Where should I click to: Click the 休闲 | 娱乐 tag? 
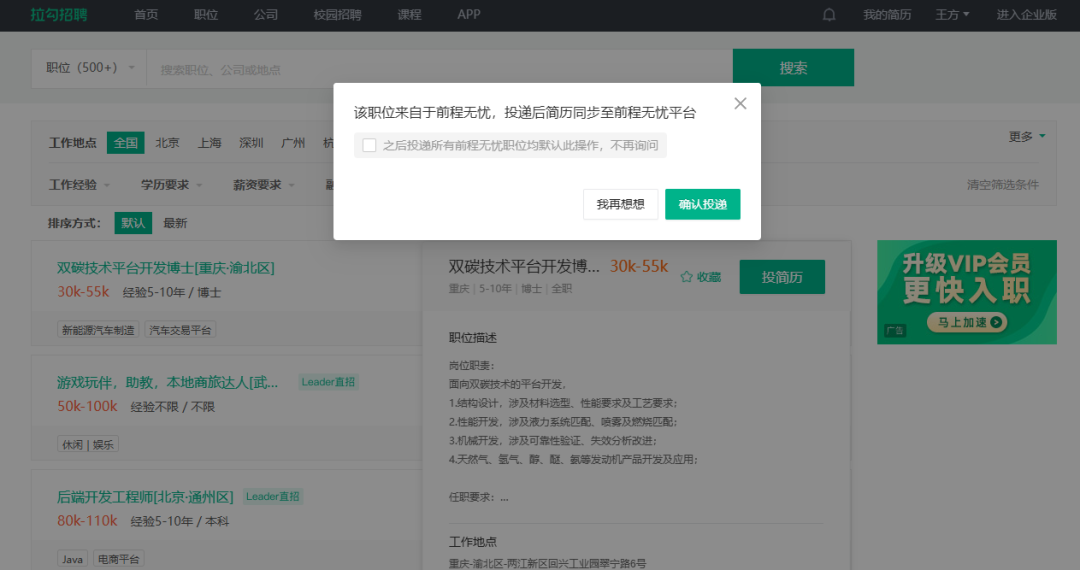pyautogui.click(x=88, y=445)
